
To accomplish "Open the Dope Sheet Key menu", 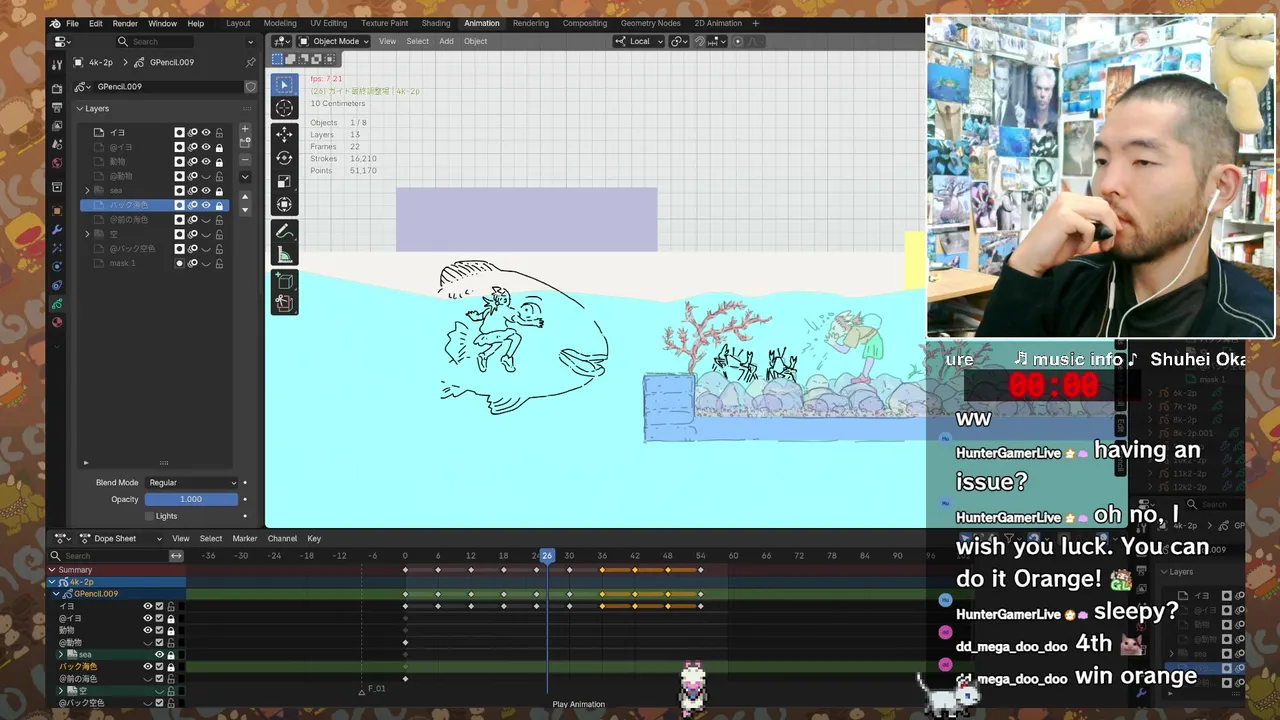I will point(314,539).
